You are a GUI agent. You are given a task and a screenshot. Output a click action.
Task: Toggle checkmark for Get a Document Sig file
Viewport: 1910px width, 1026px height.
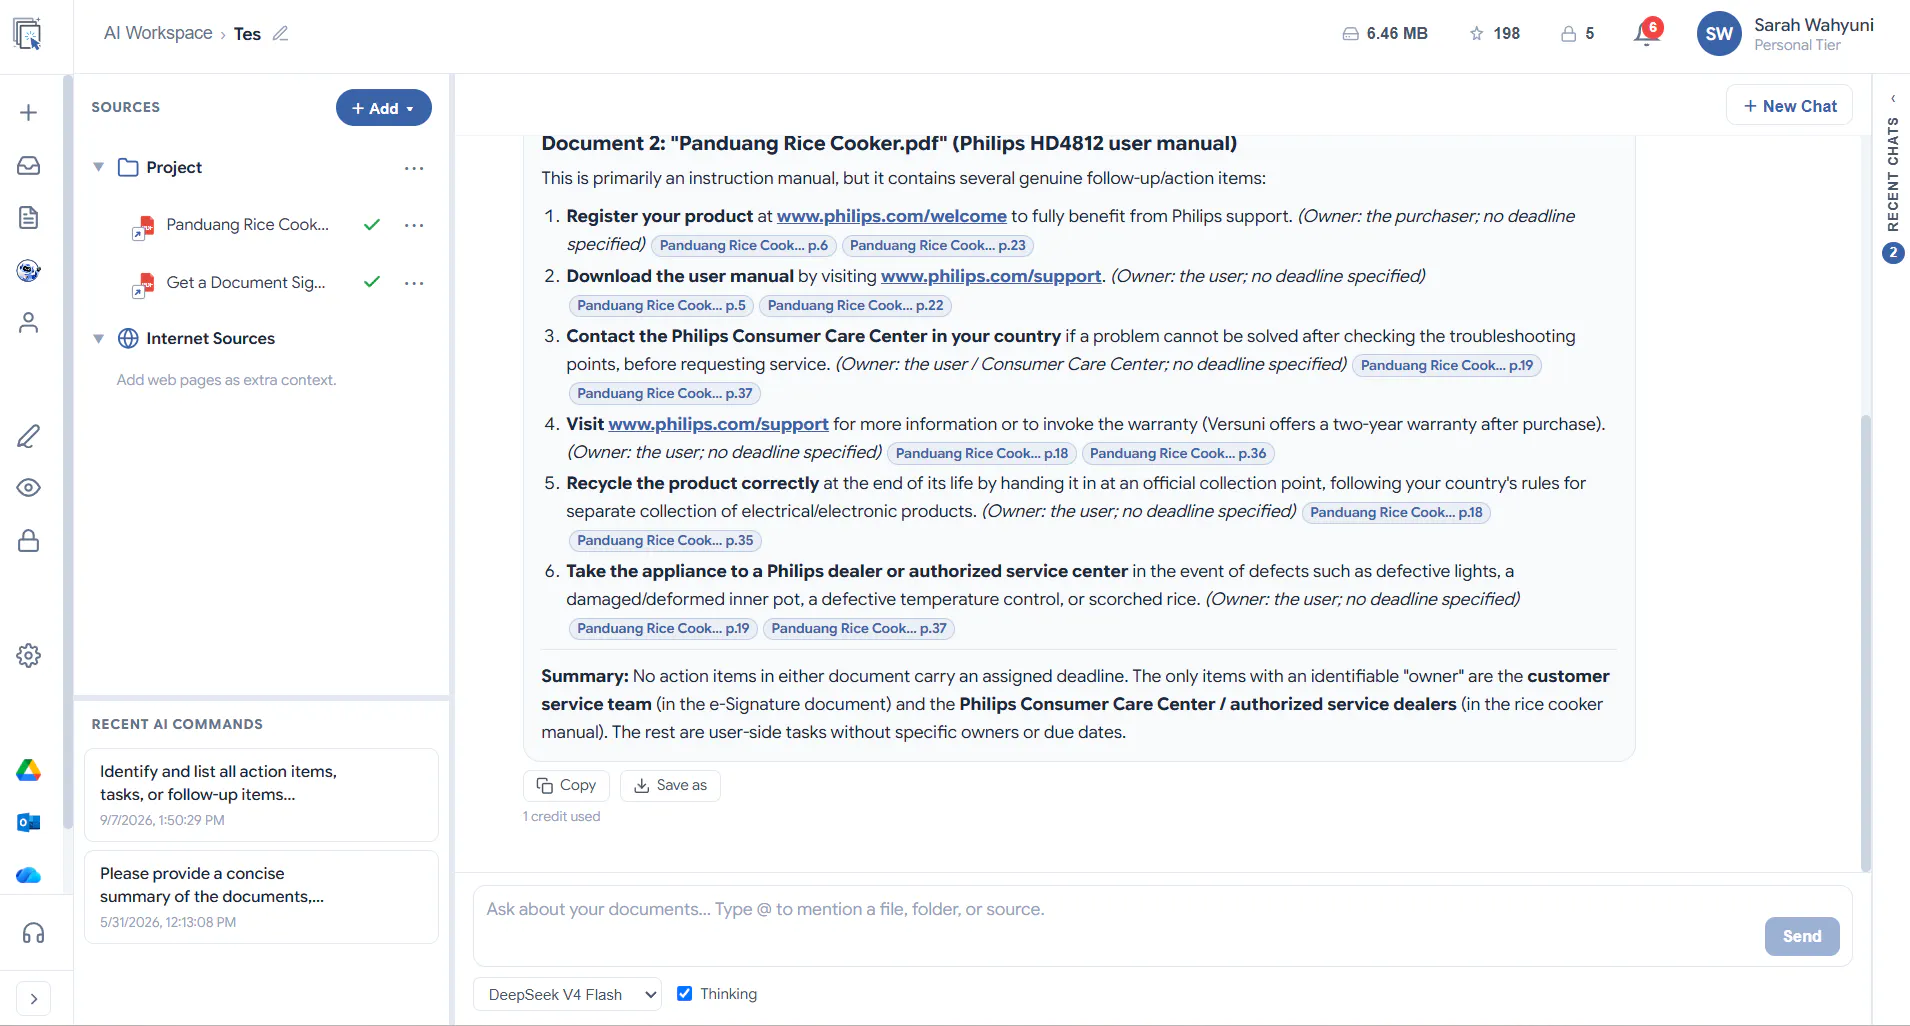coord(372,282)
